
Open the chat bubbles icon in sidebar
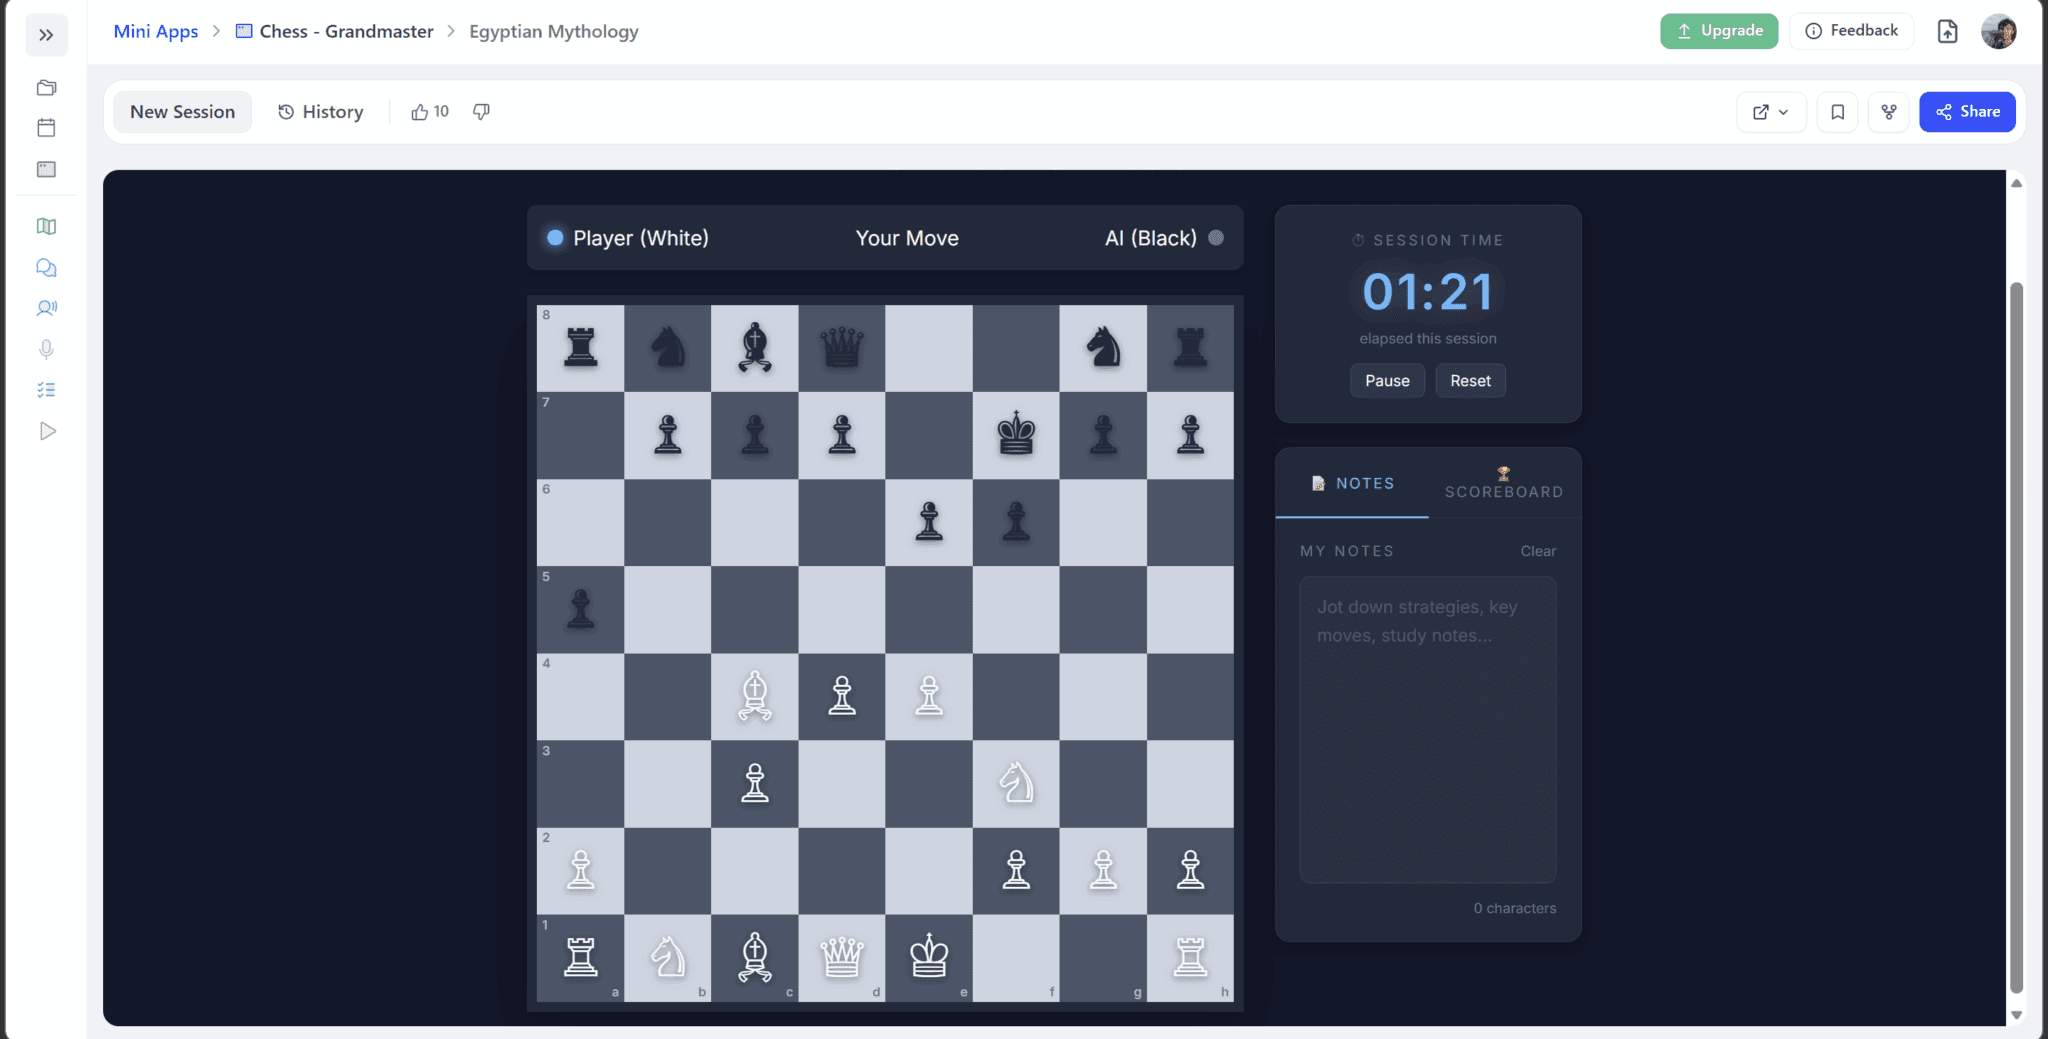[x=46, y=268]
